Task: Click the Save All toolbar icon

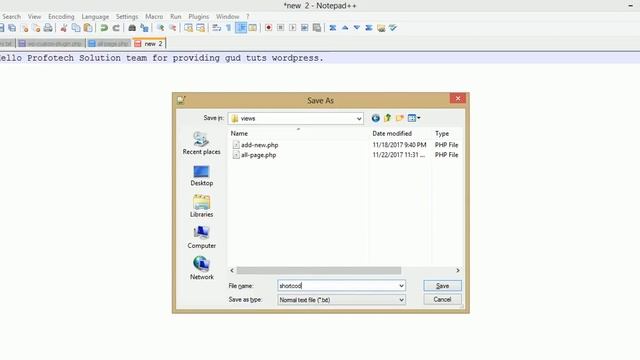Action: (x=12, y=28)
